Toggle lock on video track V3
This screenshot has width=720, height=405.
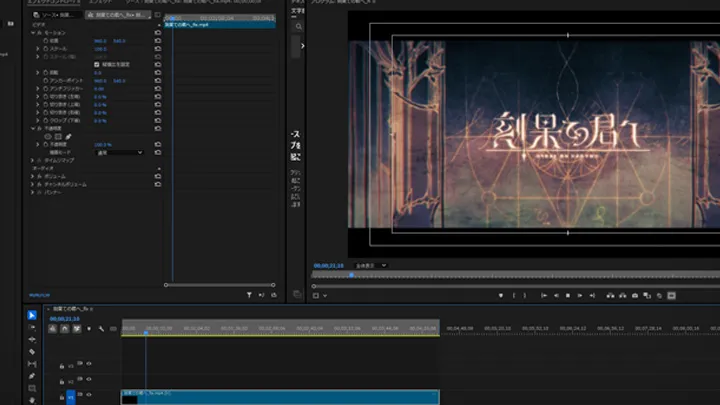pyautogui.click(x=62, y=366)
